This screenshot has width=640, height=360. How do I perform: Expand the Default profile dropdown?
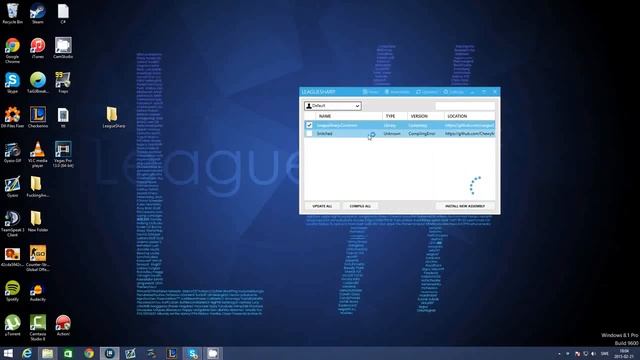tap(333, 106)
